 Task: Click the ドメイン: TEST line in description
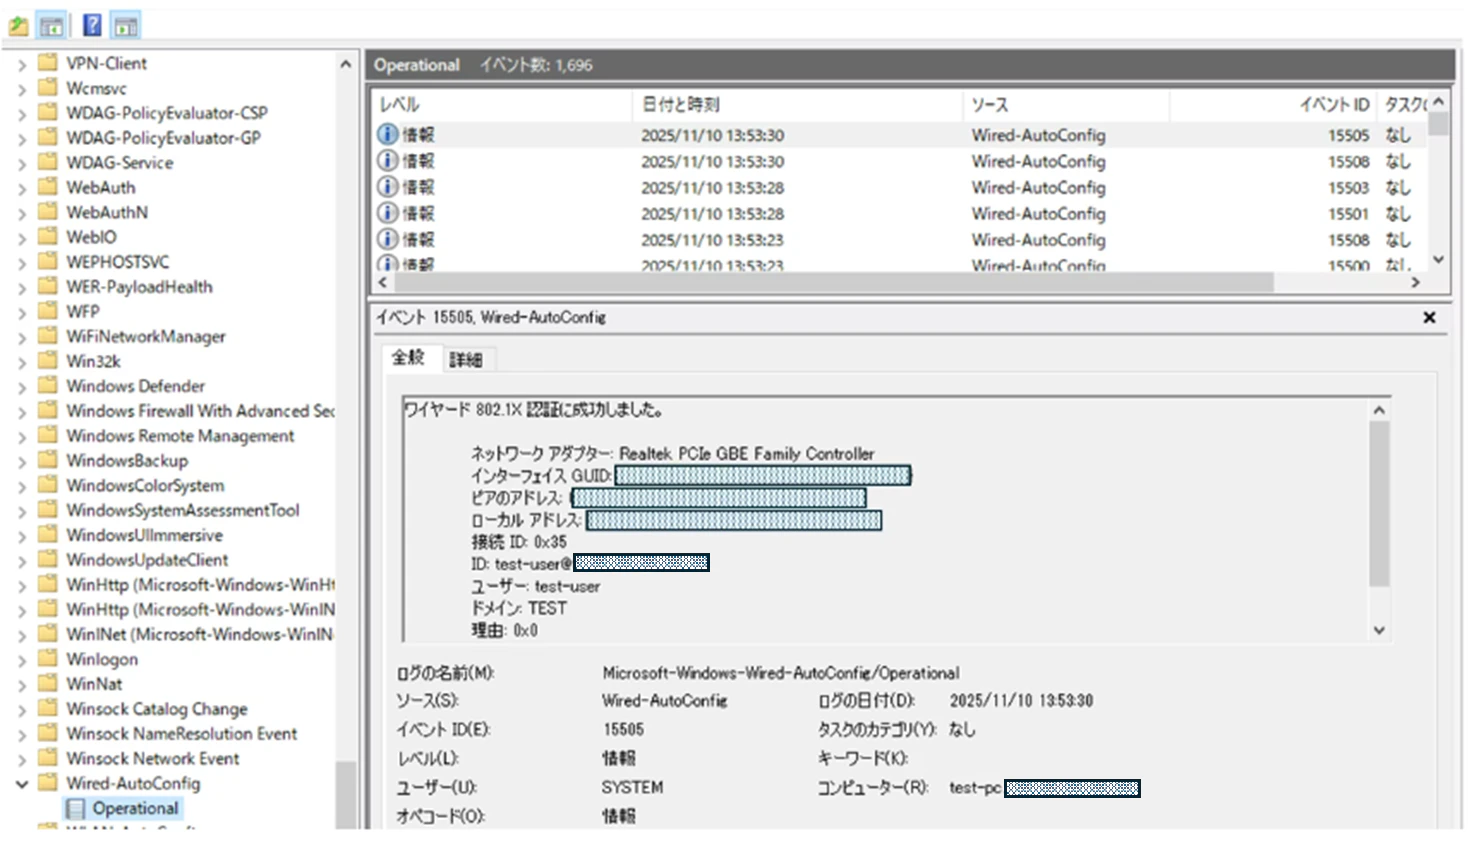pos(518,608)
